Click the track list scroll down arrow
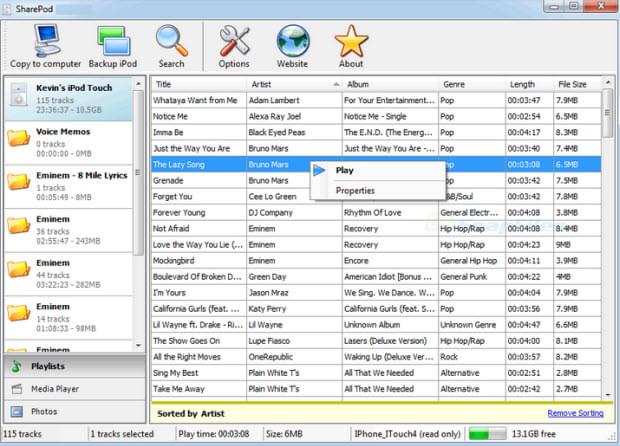620x446 pixels. pyautogui.click(x=608, y=395)
